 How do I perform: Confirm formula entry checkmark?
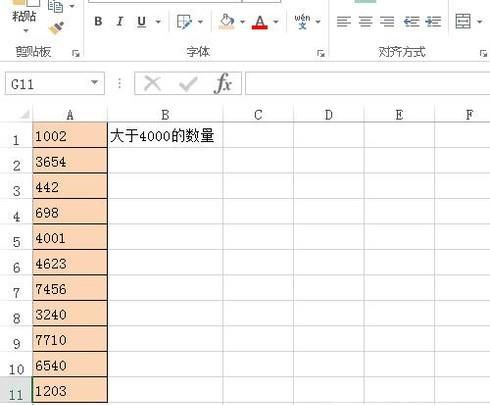(x=188, y=84)
